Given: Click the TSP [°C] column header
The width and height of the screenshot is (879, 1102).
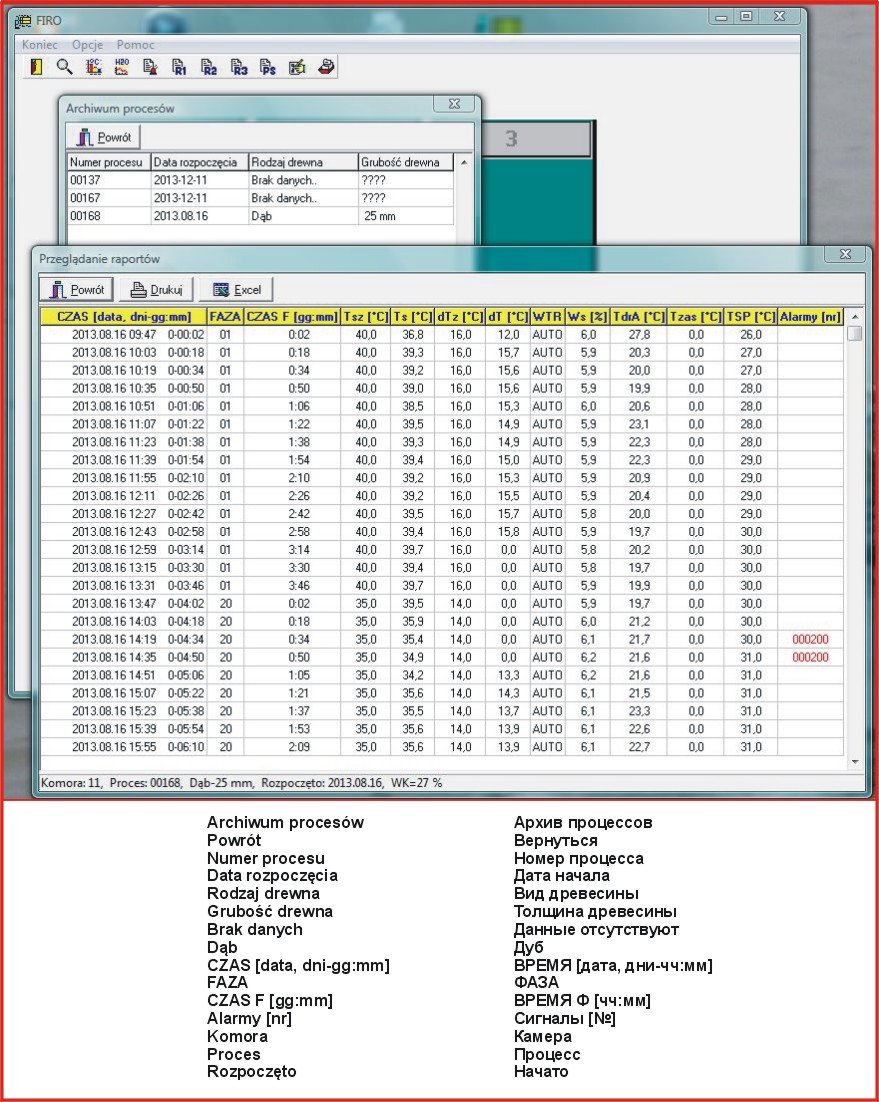Looking at the screenshot, I should (750, 317).
